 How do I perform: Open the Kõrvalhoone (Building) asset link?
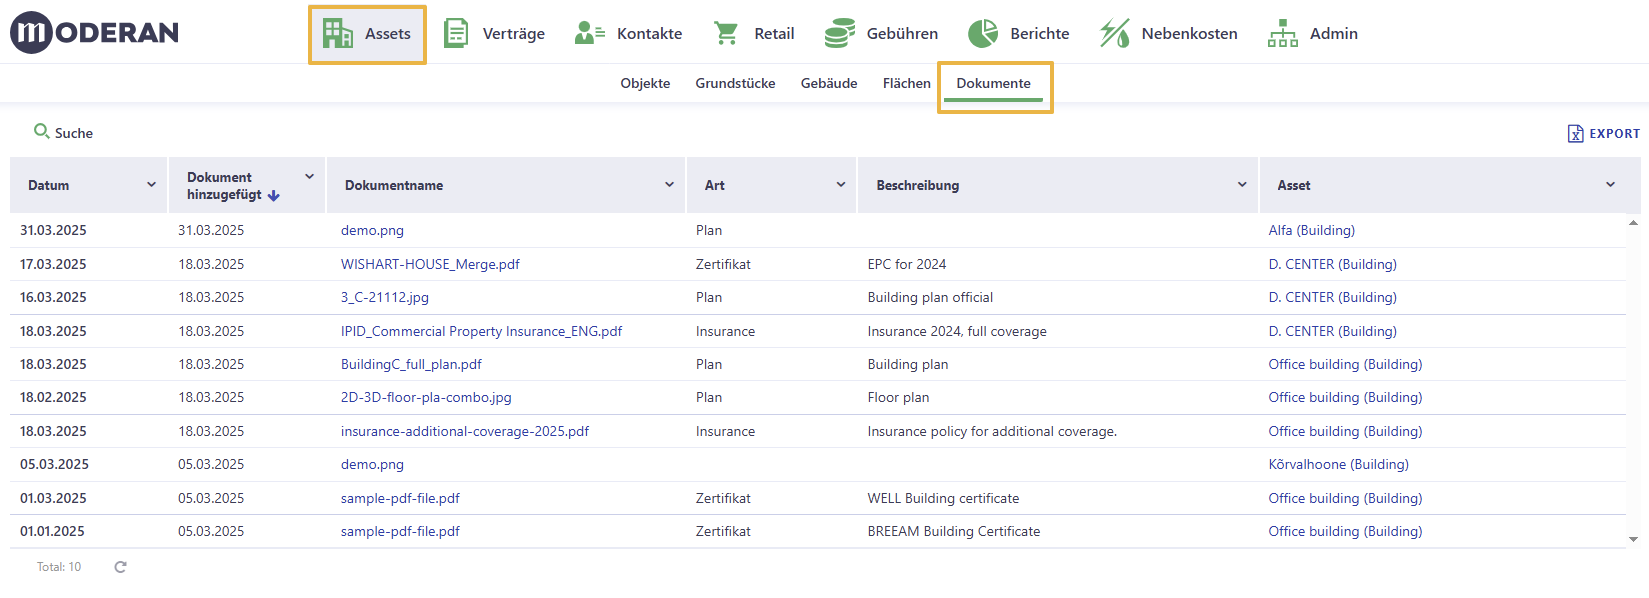click(x=1338, y=464)
